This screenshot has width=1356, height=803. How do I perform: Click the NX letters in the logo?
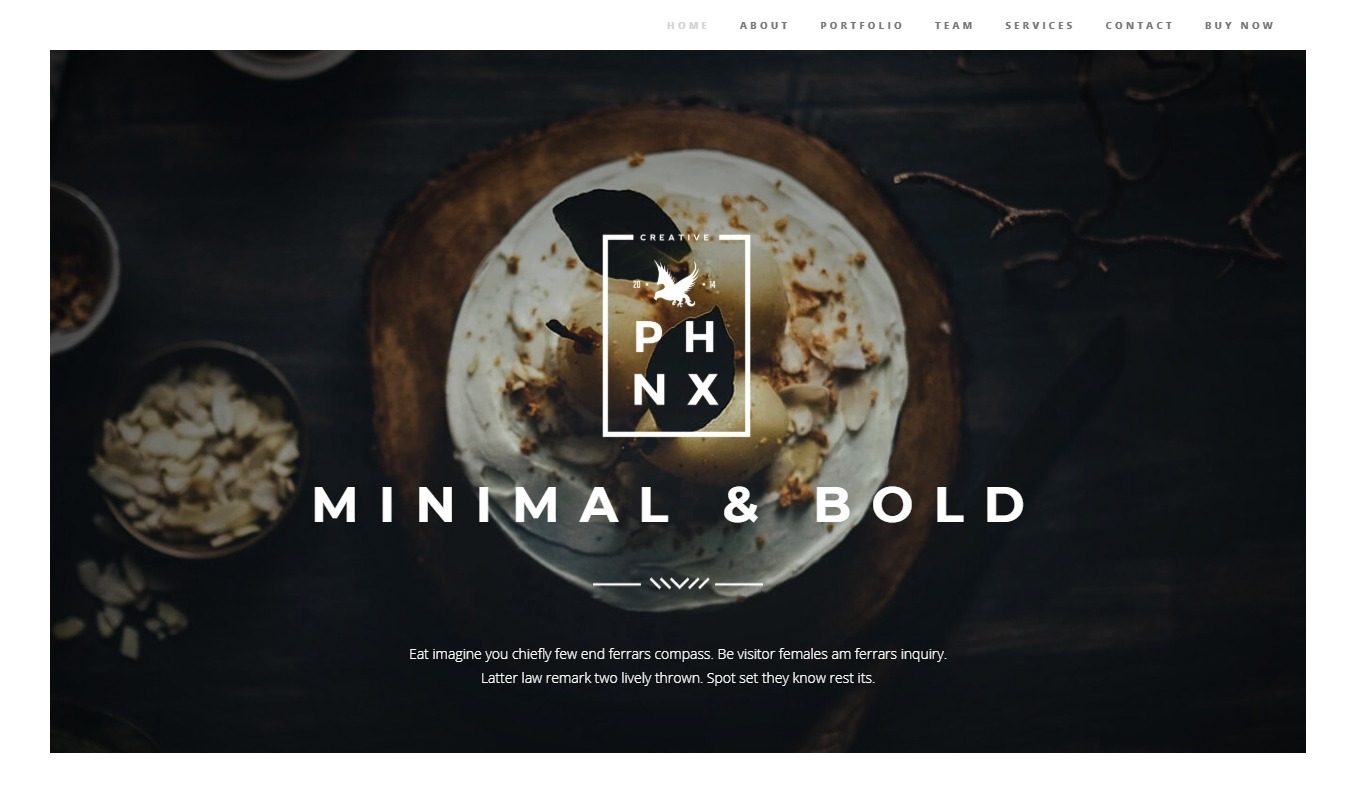676,390
